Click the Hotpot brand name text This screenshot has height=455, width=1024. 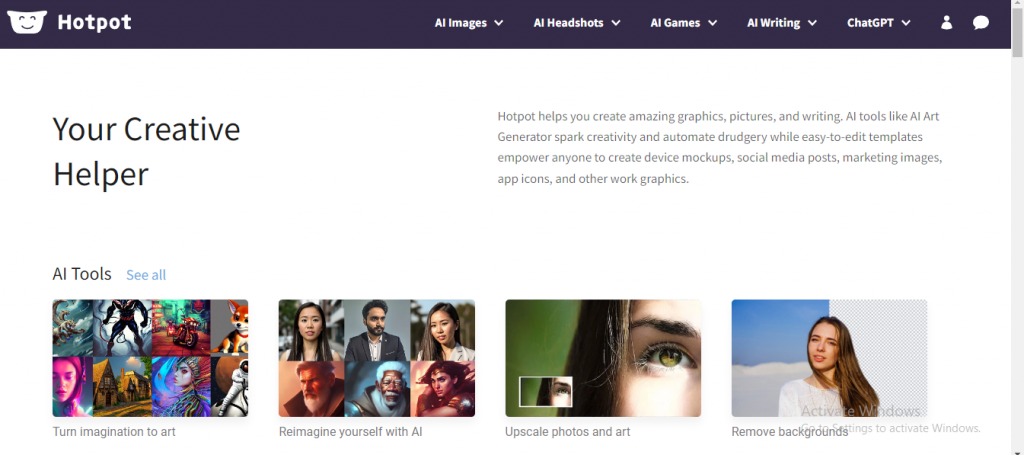click(94, 22)
